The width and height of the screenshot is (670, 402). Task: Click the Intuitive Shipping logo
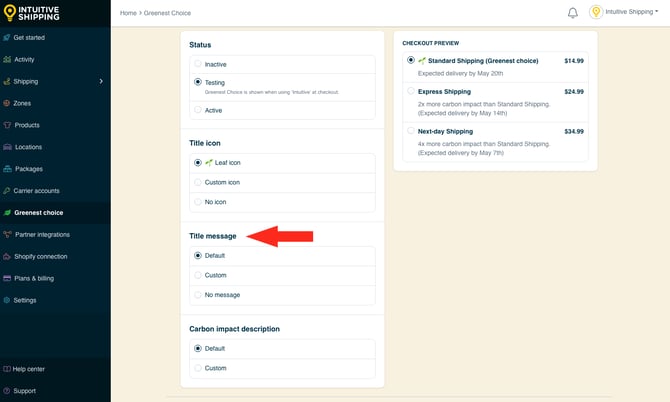[x=33, y=13]
